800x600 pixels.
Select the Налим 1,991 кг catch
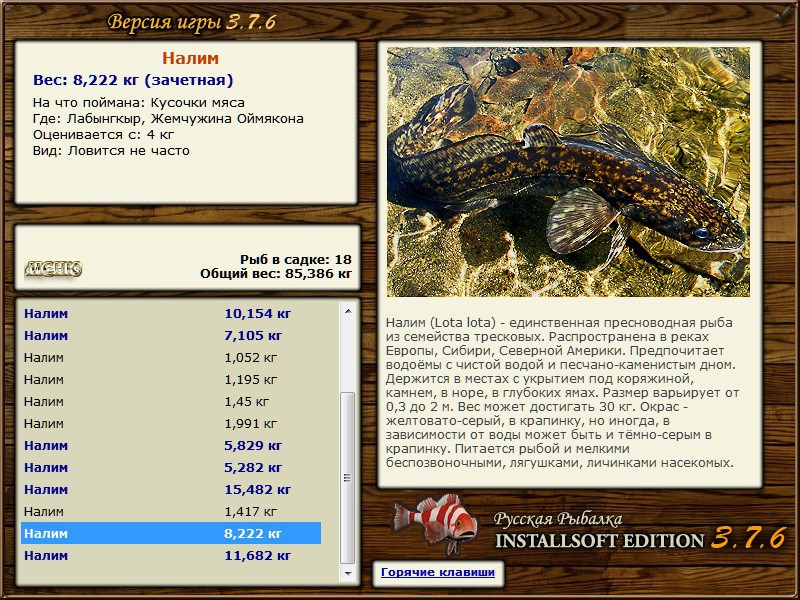click(170, 424)
